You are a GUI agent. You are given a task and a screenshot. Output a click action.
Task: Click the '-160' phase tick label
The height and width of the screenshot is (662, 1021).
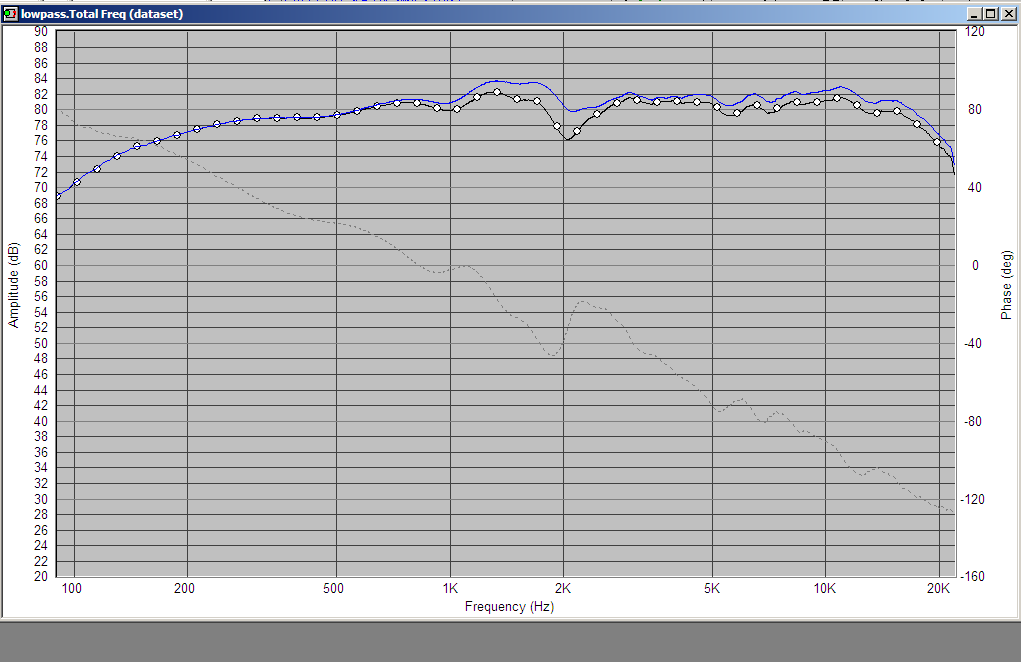pyautogui.click(x=974, y=576)
